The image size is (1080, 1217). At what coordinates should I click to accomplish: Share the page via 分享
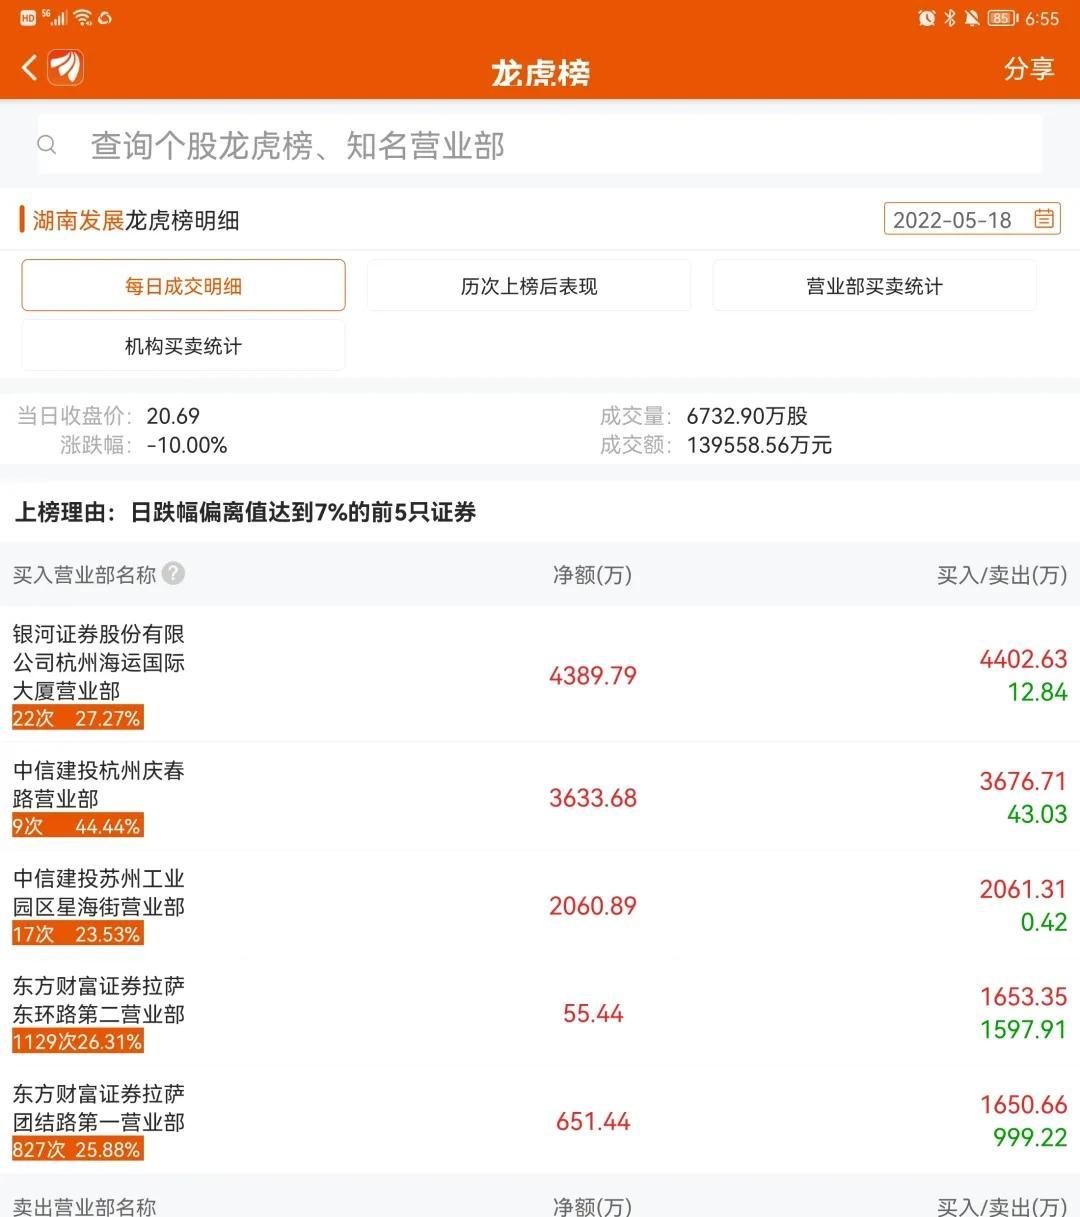(x=1029, y=68)
